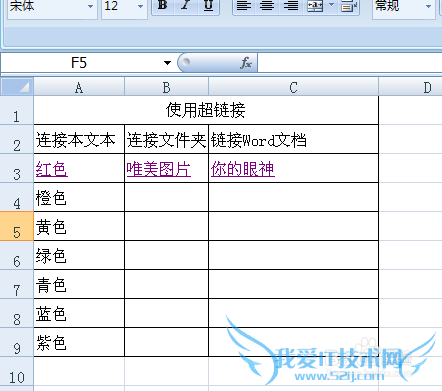Click the Insert Function fx button

pos(246,63)
